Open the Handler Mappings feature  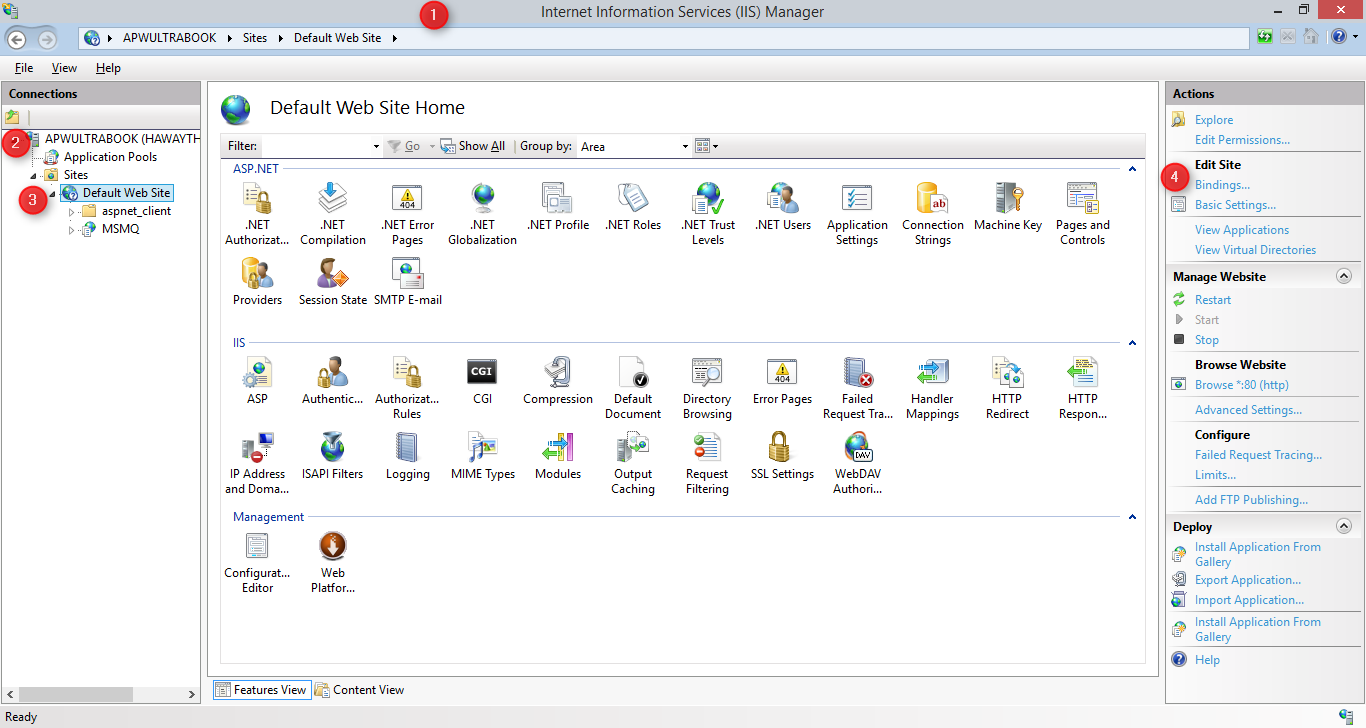pos(932,388)
